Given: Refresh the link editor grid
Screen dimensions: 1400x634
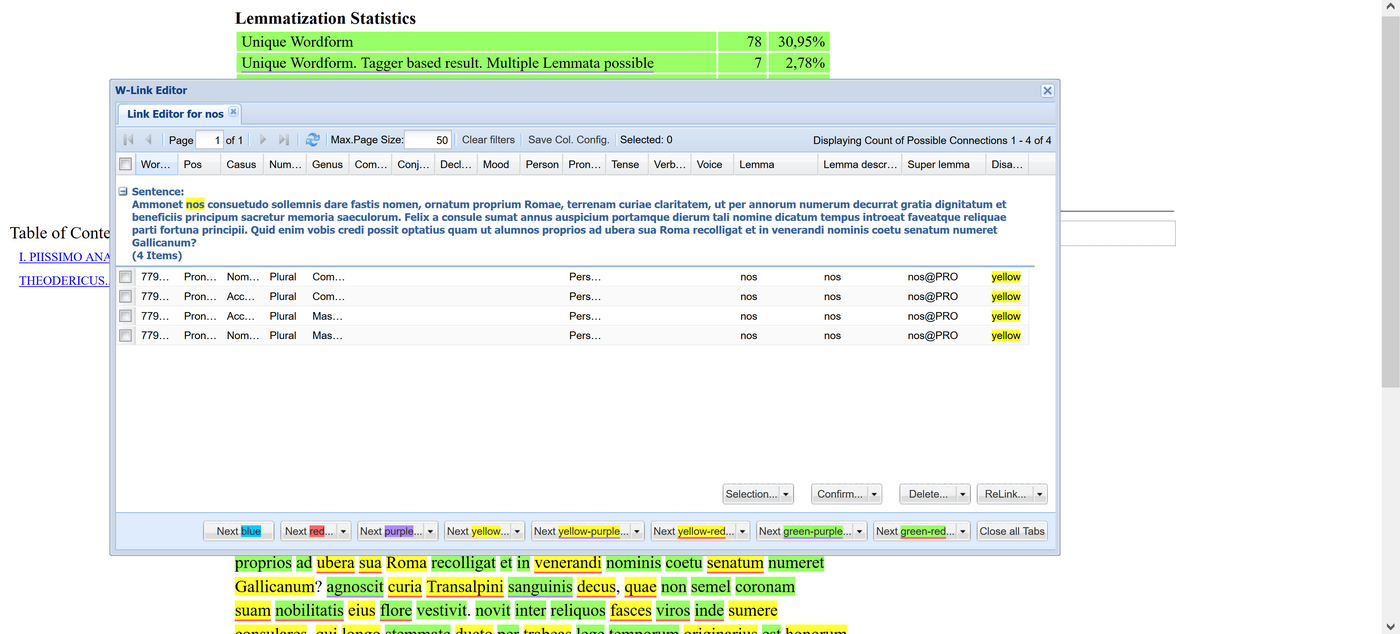Looking at the screenshot, I should click(313, 140).
